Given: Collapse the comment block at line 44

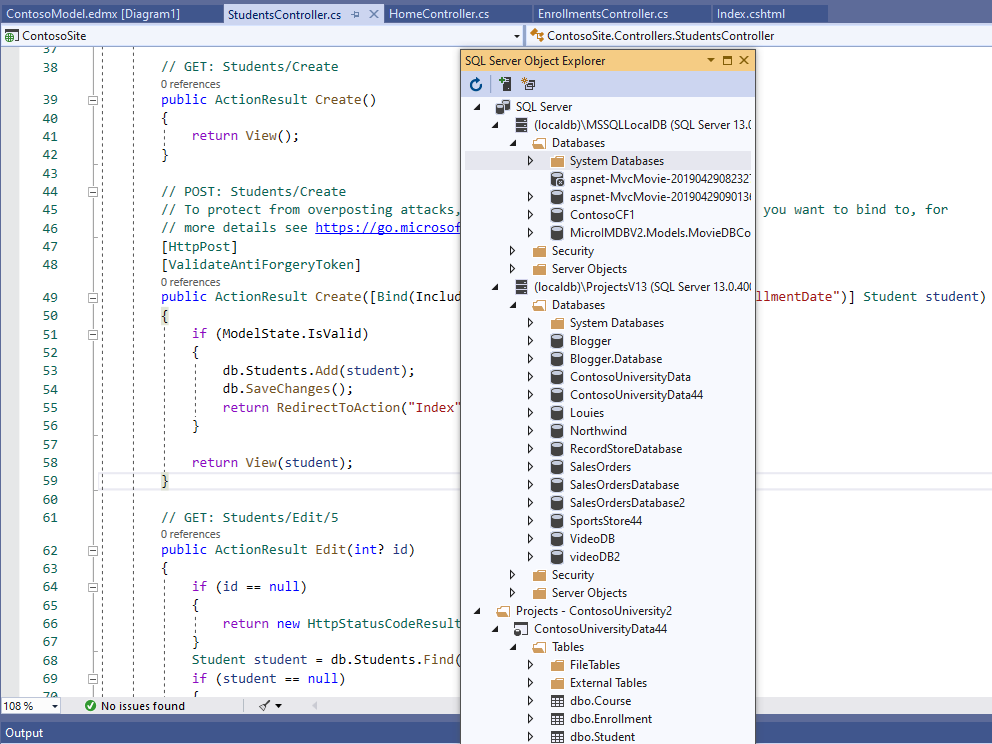Looking at the screenshot, I should (93, 192).
